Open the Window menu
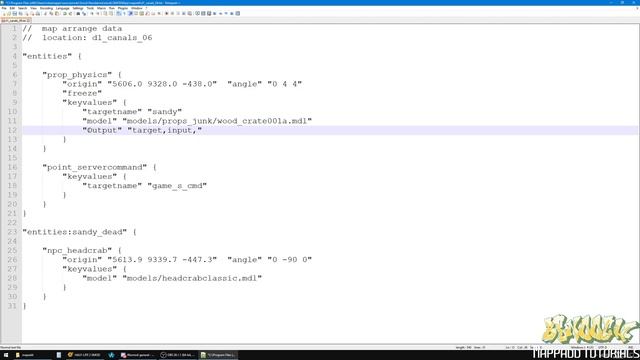This screenshot has width=640, height=360. click(137, 8)
